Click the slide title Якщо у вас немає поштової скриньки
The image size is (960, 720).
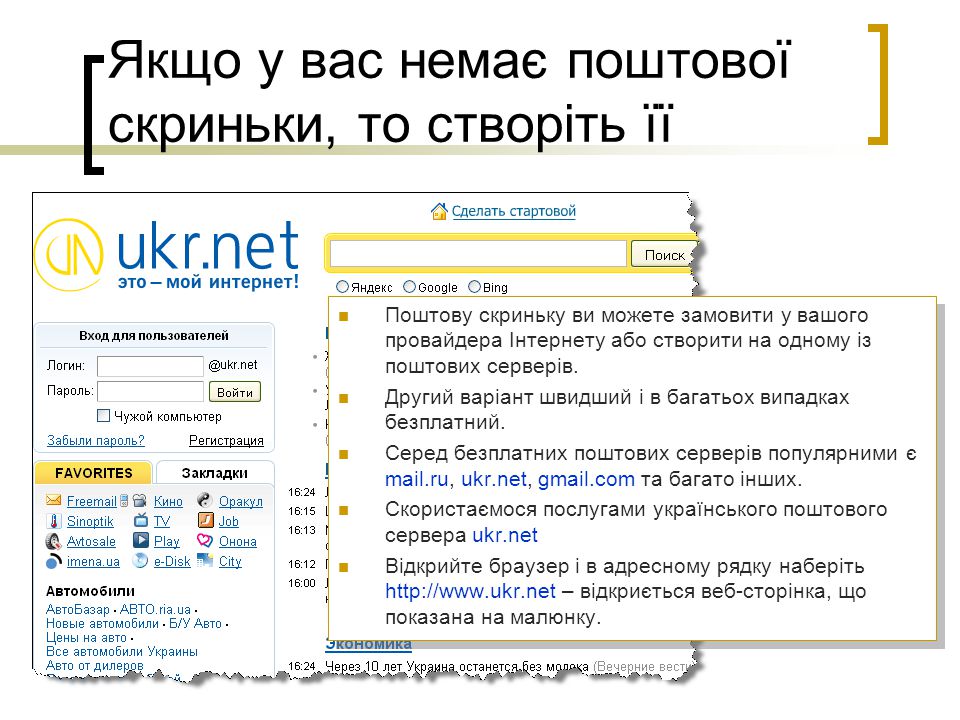tap(449, 92)
